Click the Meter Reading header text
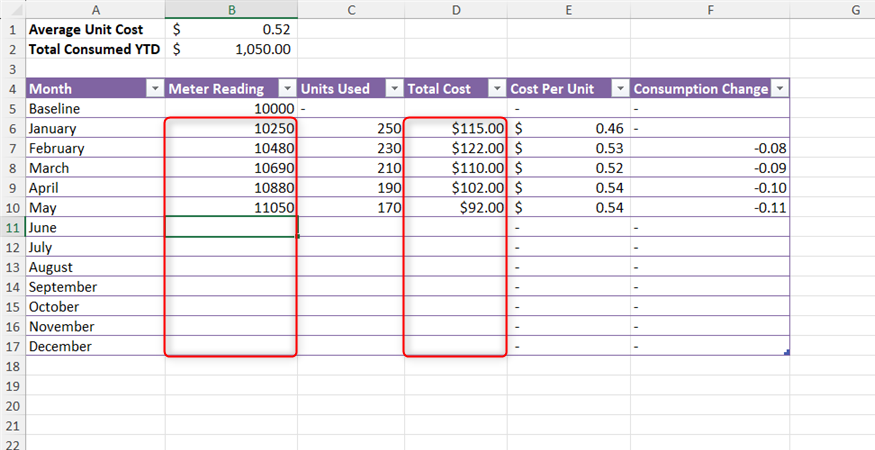The height and width of the screenshot is (450, 875). pyautogui.click(x=216, y=89)
